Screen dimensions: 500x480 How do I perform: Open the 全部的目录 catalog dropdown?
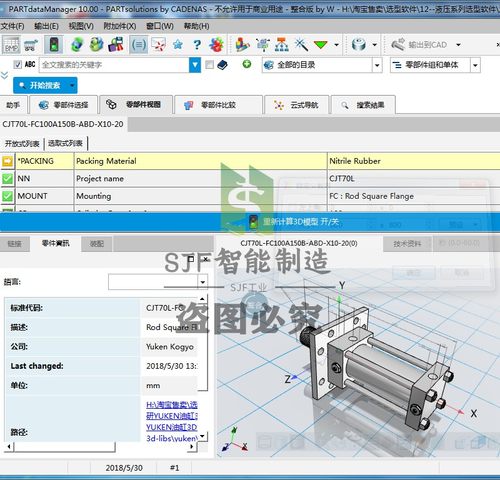377,65
